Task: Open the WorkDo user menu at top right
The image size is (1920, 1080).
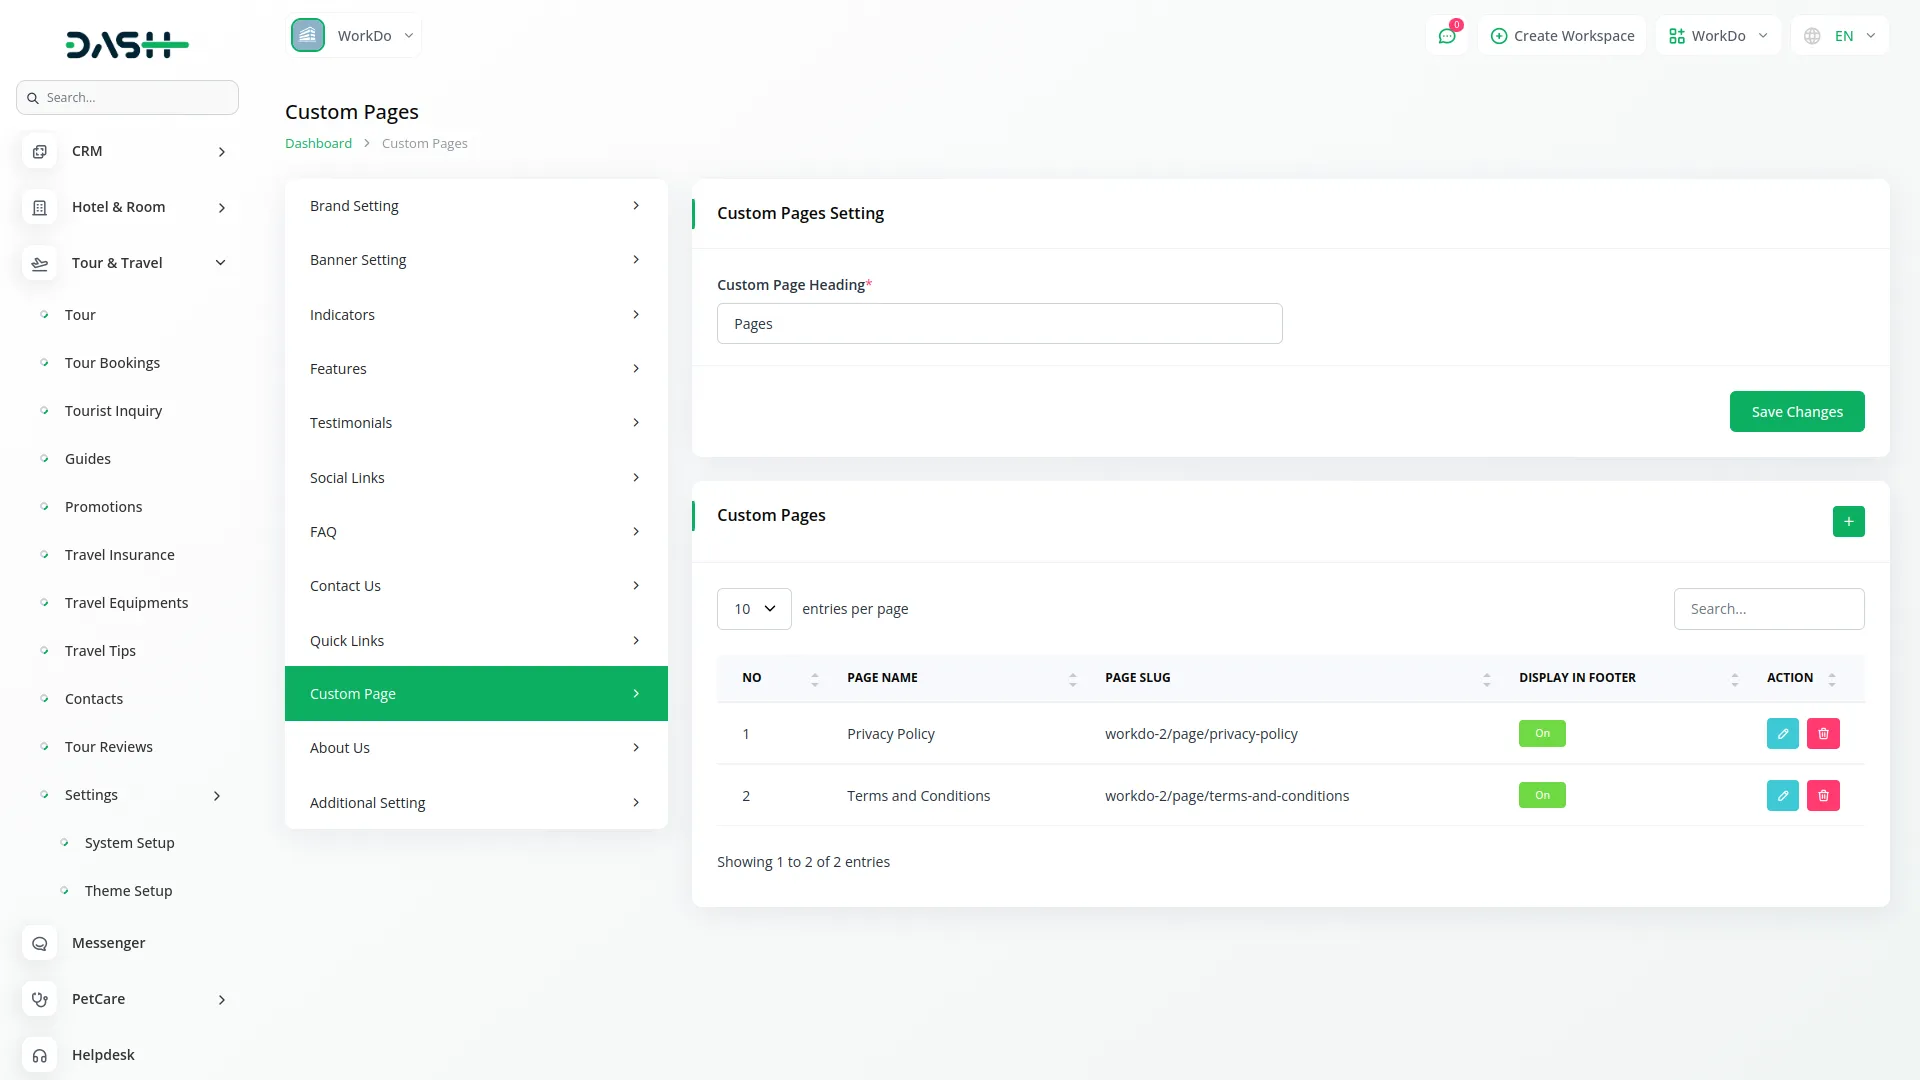Action: pos(1718,36)
